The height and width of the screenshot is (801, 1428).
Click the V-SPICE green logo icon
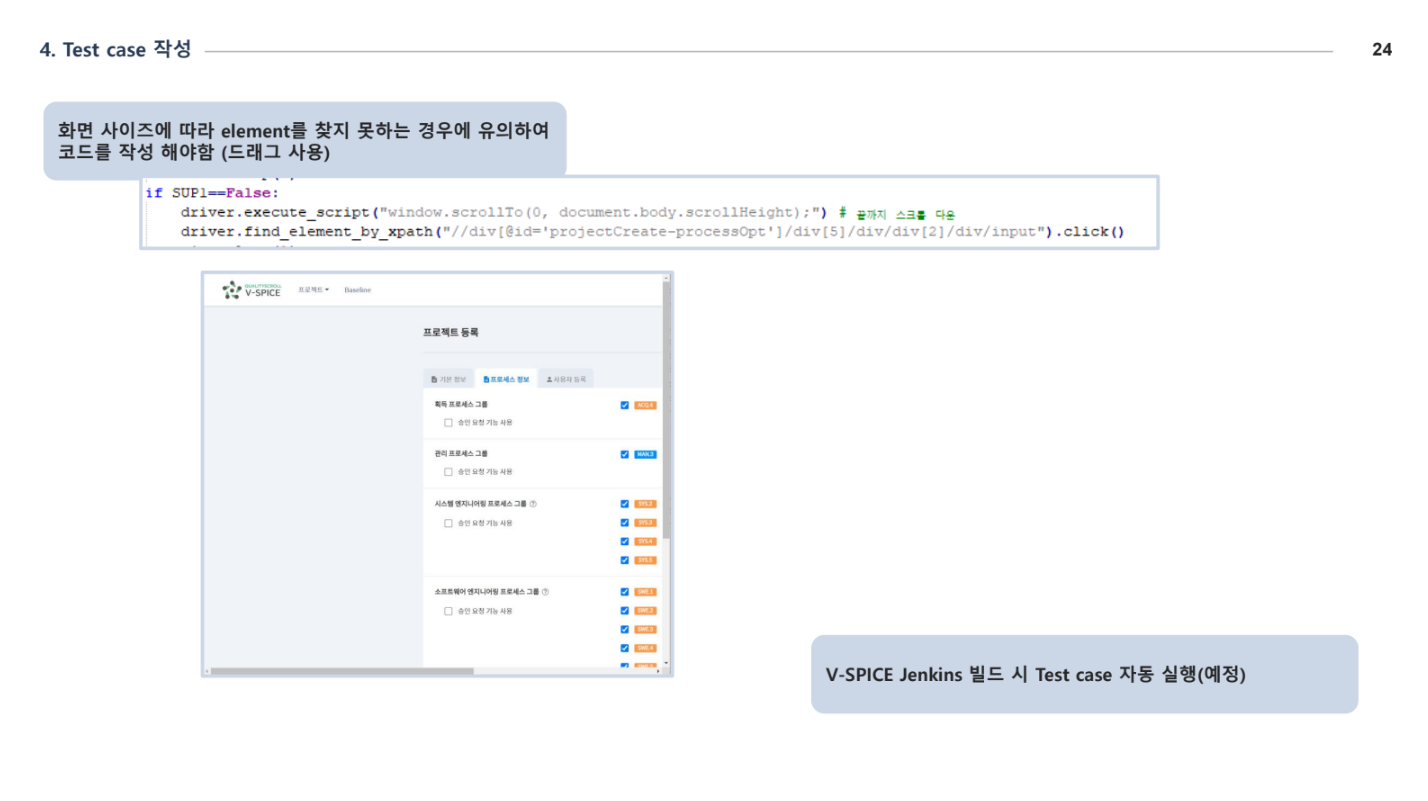tap(232, 289)
